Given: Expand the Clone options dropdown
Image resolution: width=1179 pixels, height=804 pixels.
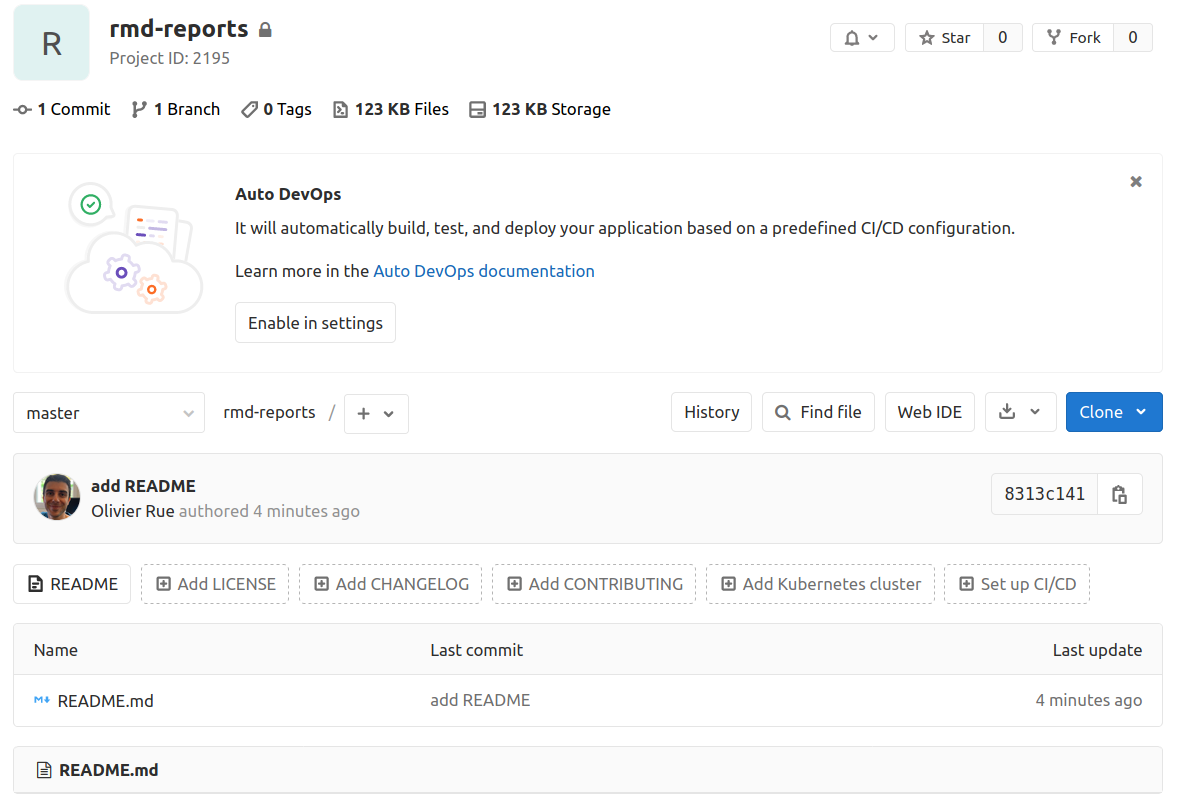Looking at the screenshot, I should 1113,412.
